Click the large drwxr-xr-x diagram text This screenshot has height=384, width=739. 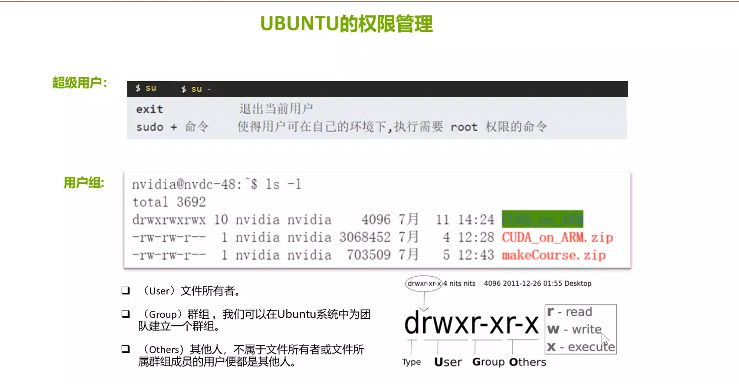click(x=471, y=324)
